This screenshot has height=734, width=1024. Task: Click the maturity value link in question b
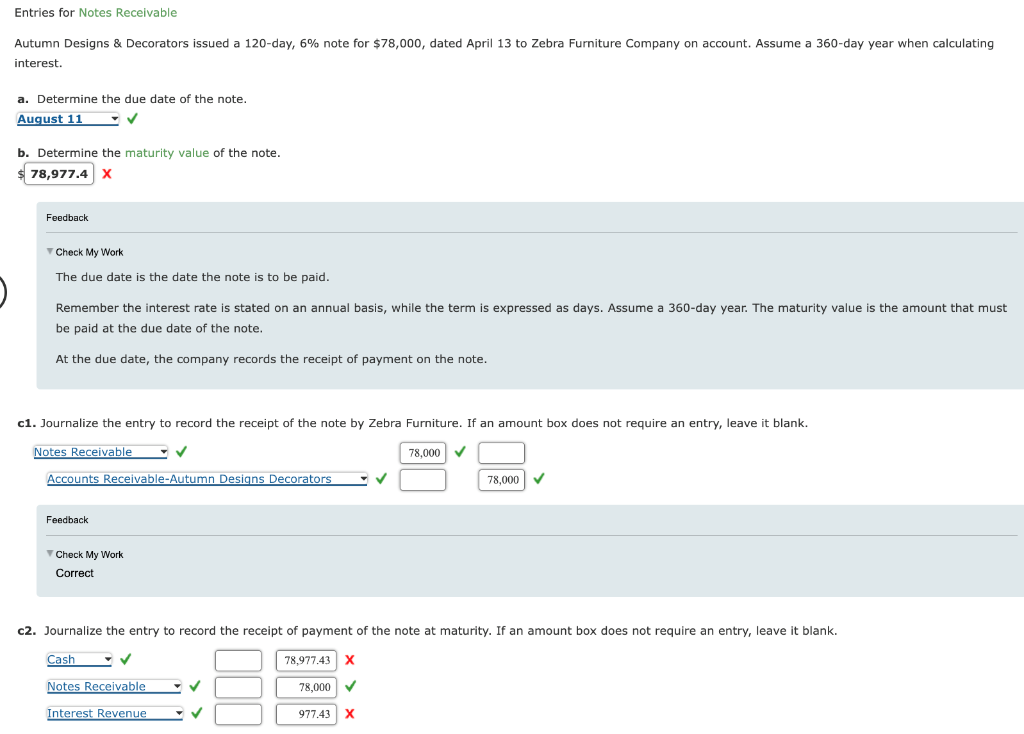155,152
